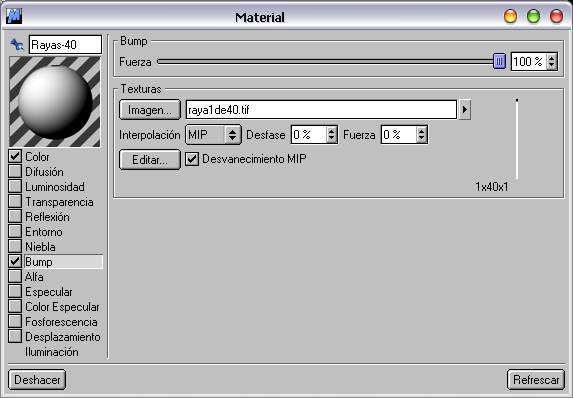573x398 pixels.
Task: Click the Desfase 0 % value field
Action: [x=309, y=134]
